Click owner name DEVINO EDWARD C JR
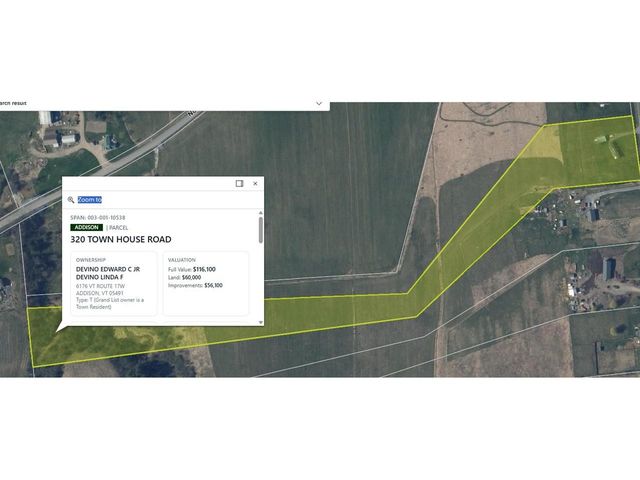This screenshot has height=480, width=640. (x=108, y=269)
